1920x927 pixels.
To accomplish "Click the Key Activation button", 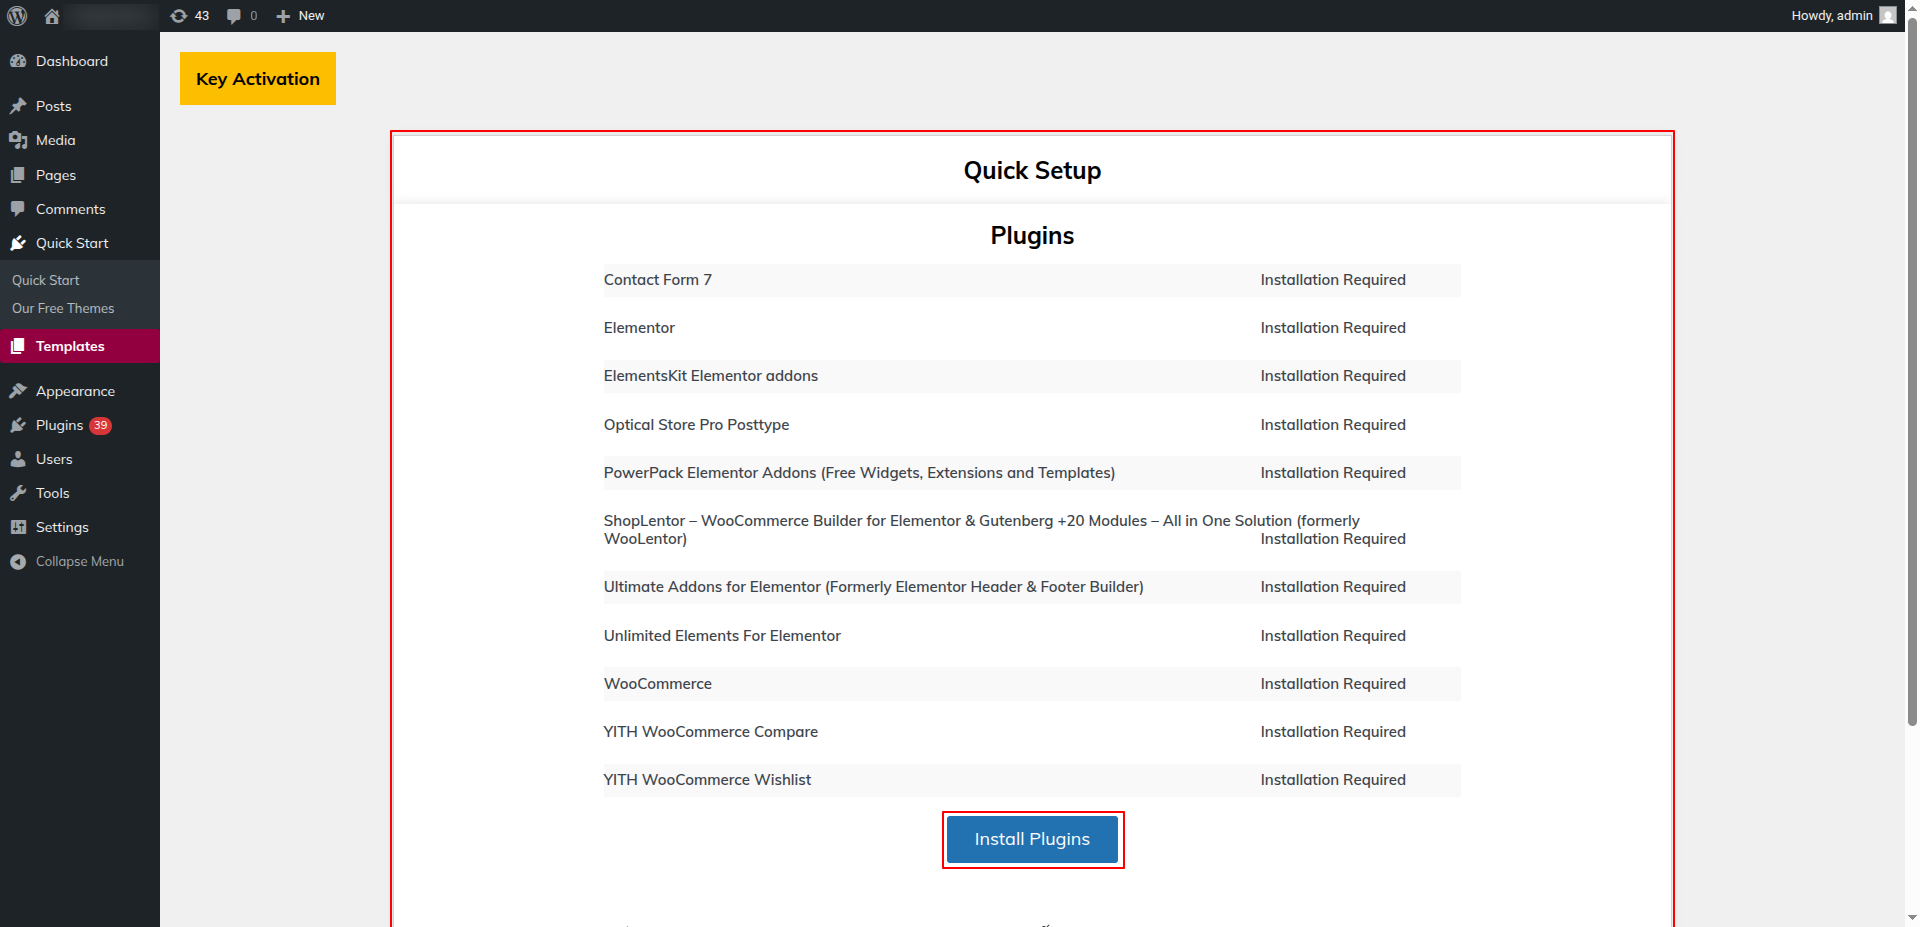I will coord(258,79).
